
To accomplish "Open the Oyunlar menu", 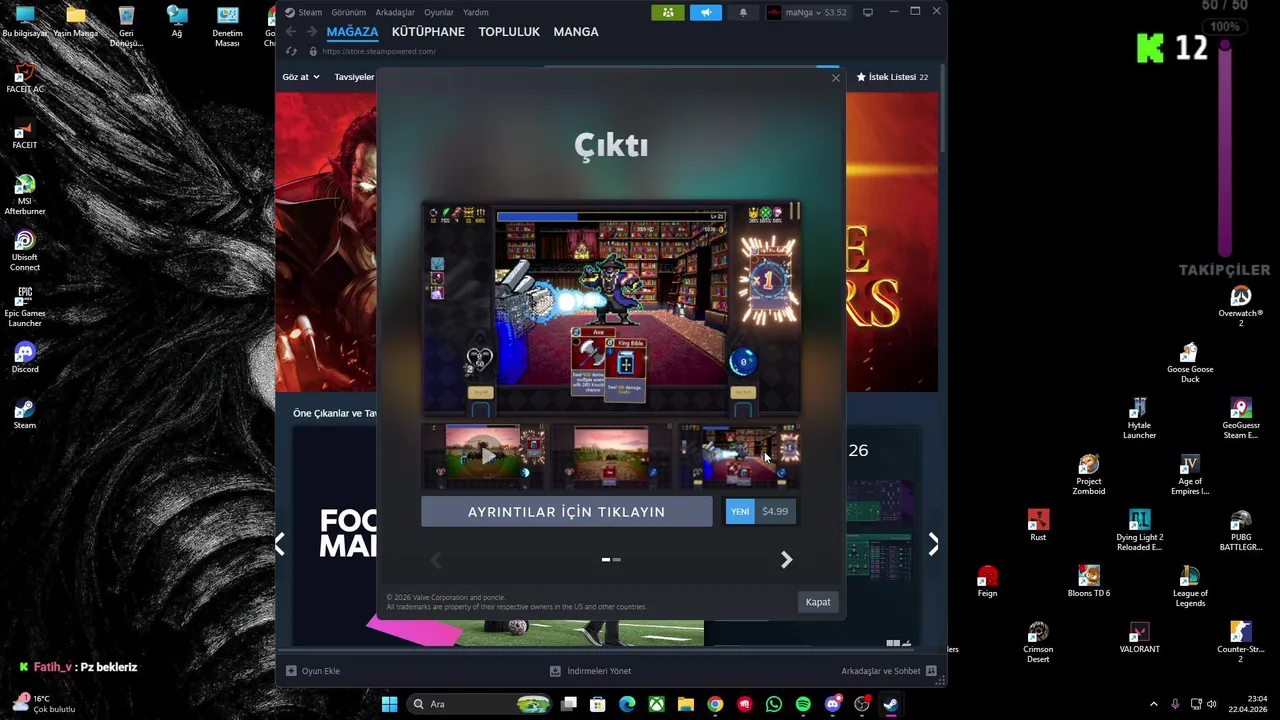I will pos(439,12).
